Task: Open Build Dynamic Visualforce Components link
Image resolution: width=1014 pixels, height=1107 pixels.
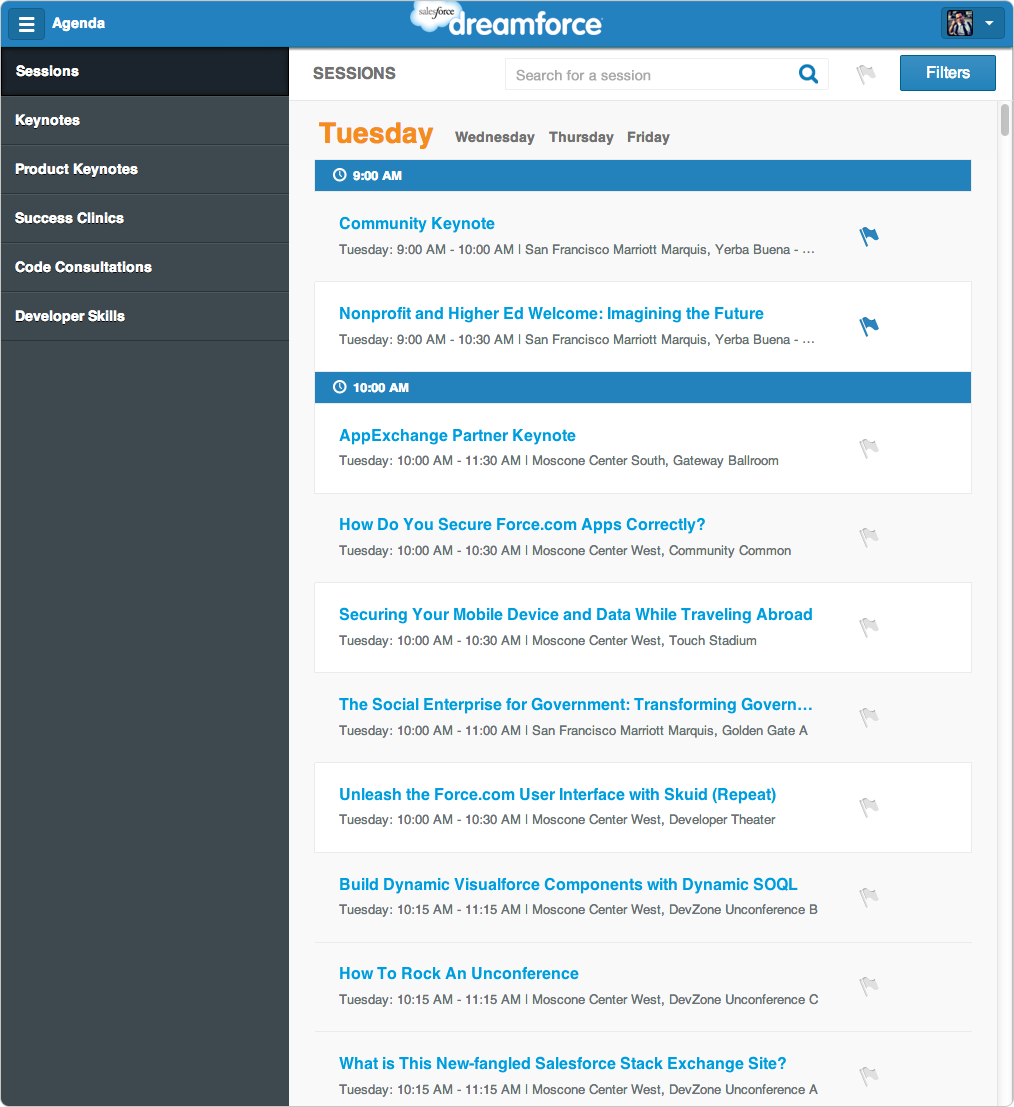Action: tap(568, 885)
